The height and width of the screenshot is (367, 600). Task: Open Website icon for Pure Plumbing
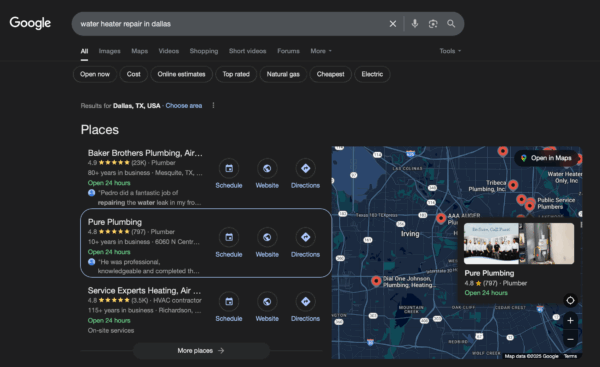(267, 237)
